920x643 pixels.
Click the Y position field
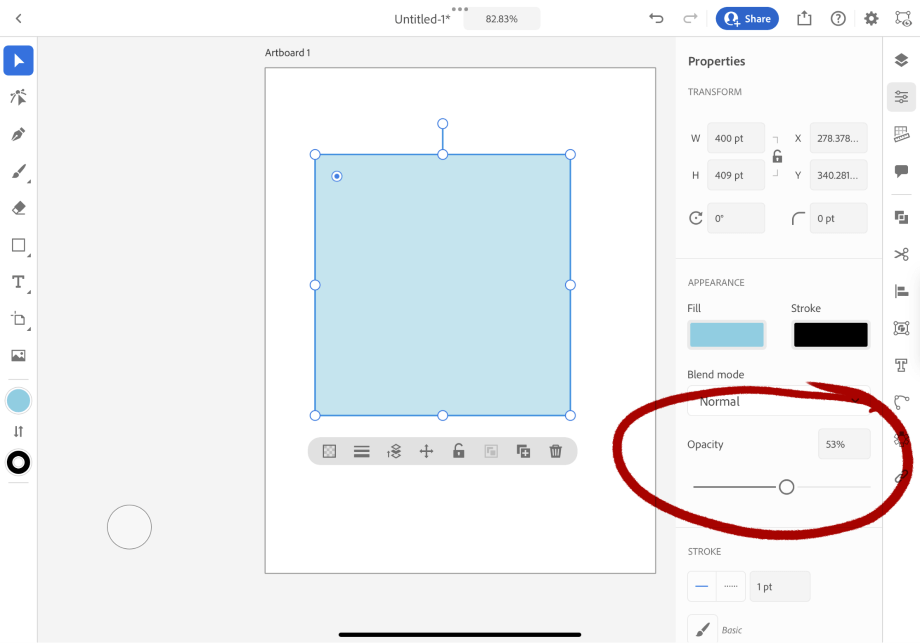click(x=838, y=175)
